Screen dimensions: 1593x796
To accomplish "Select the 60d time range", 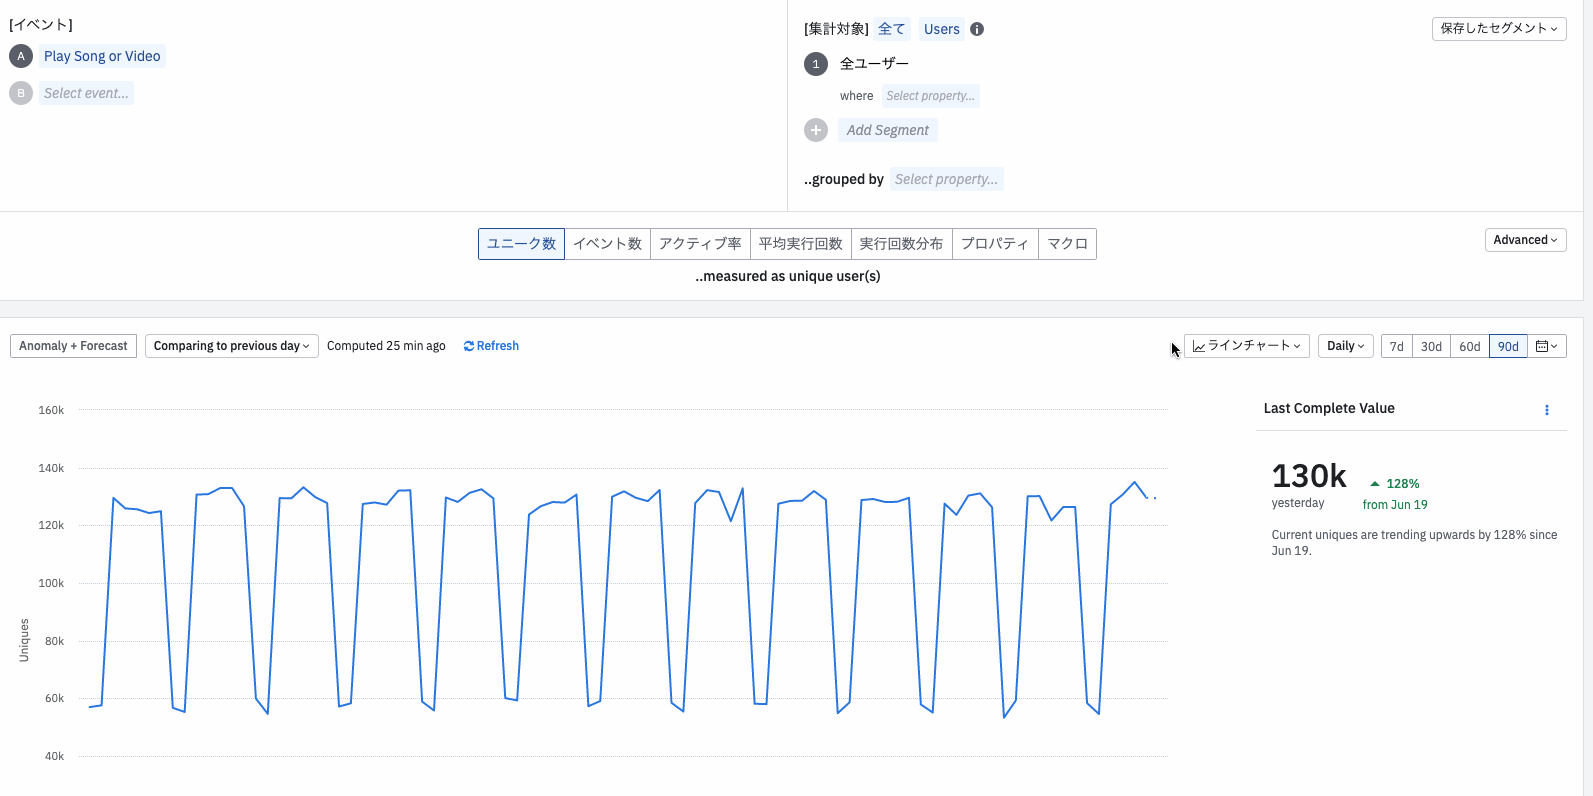I will 1470,346.
